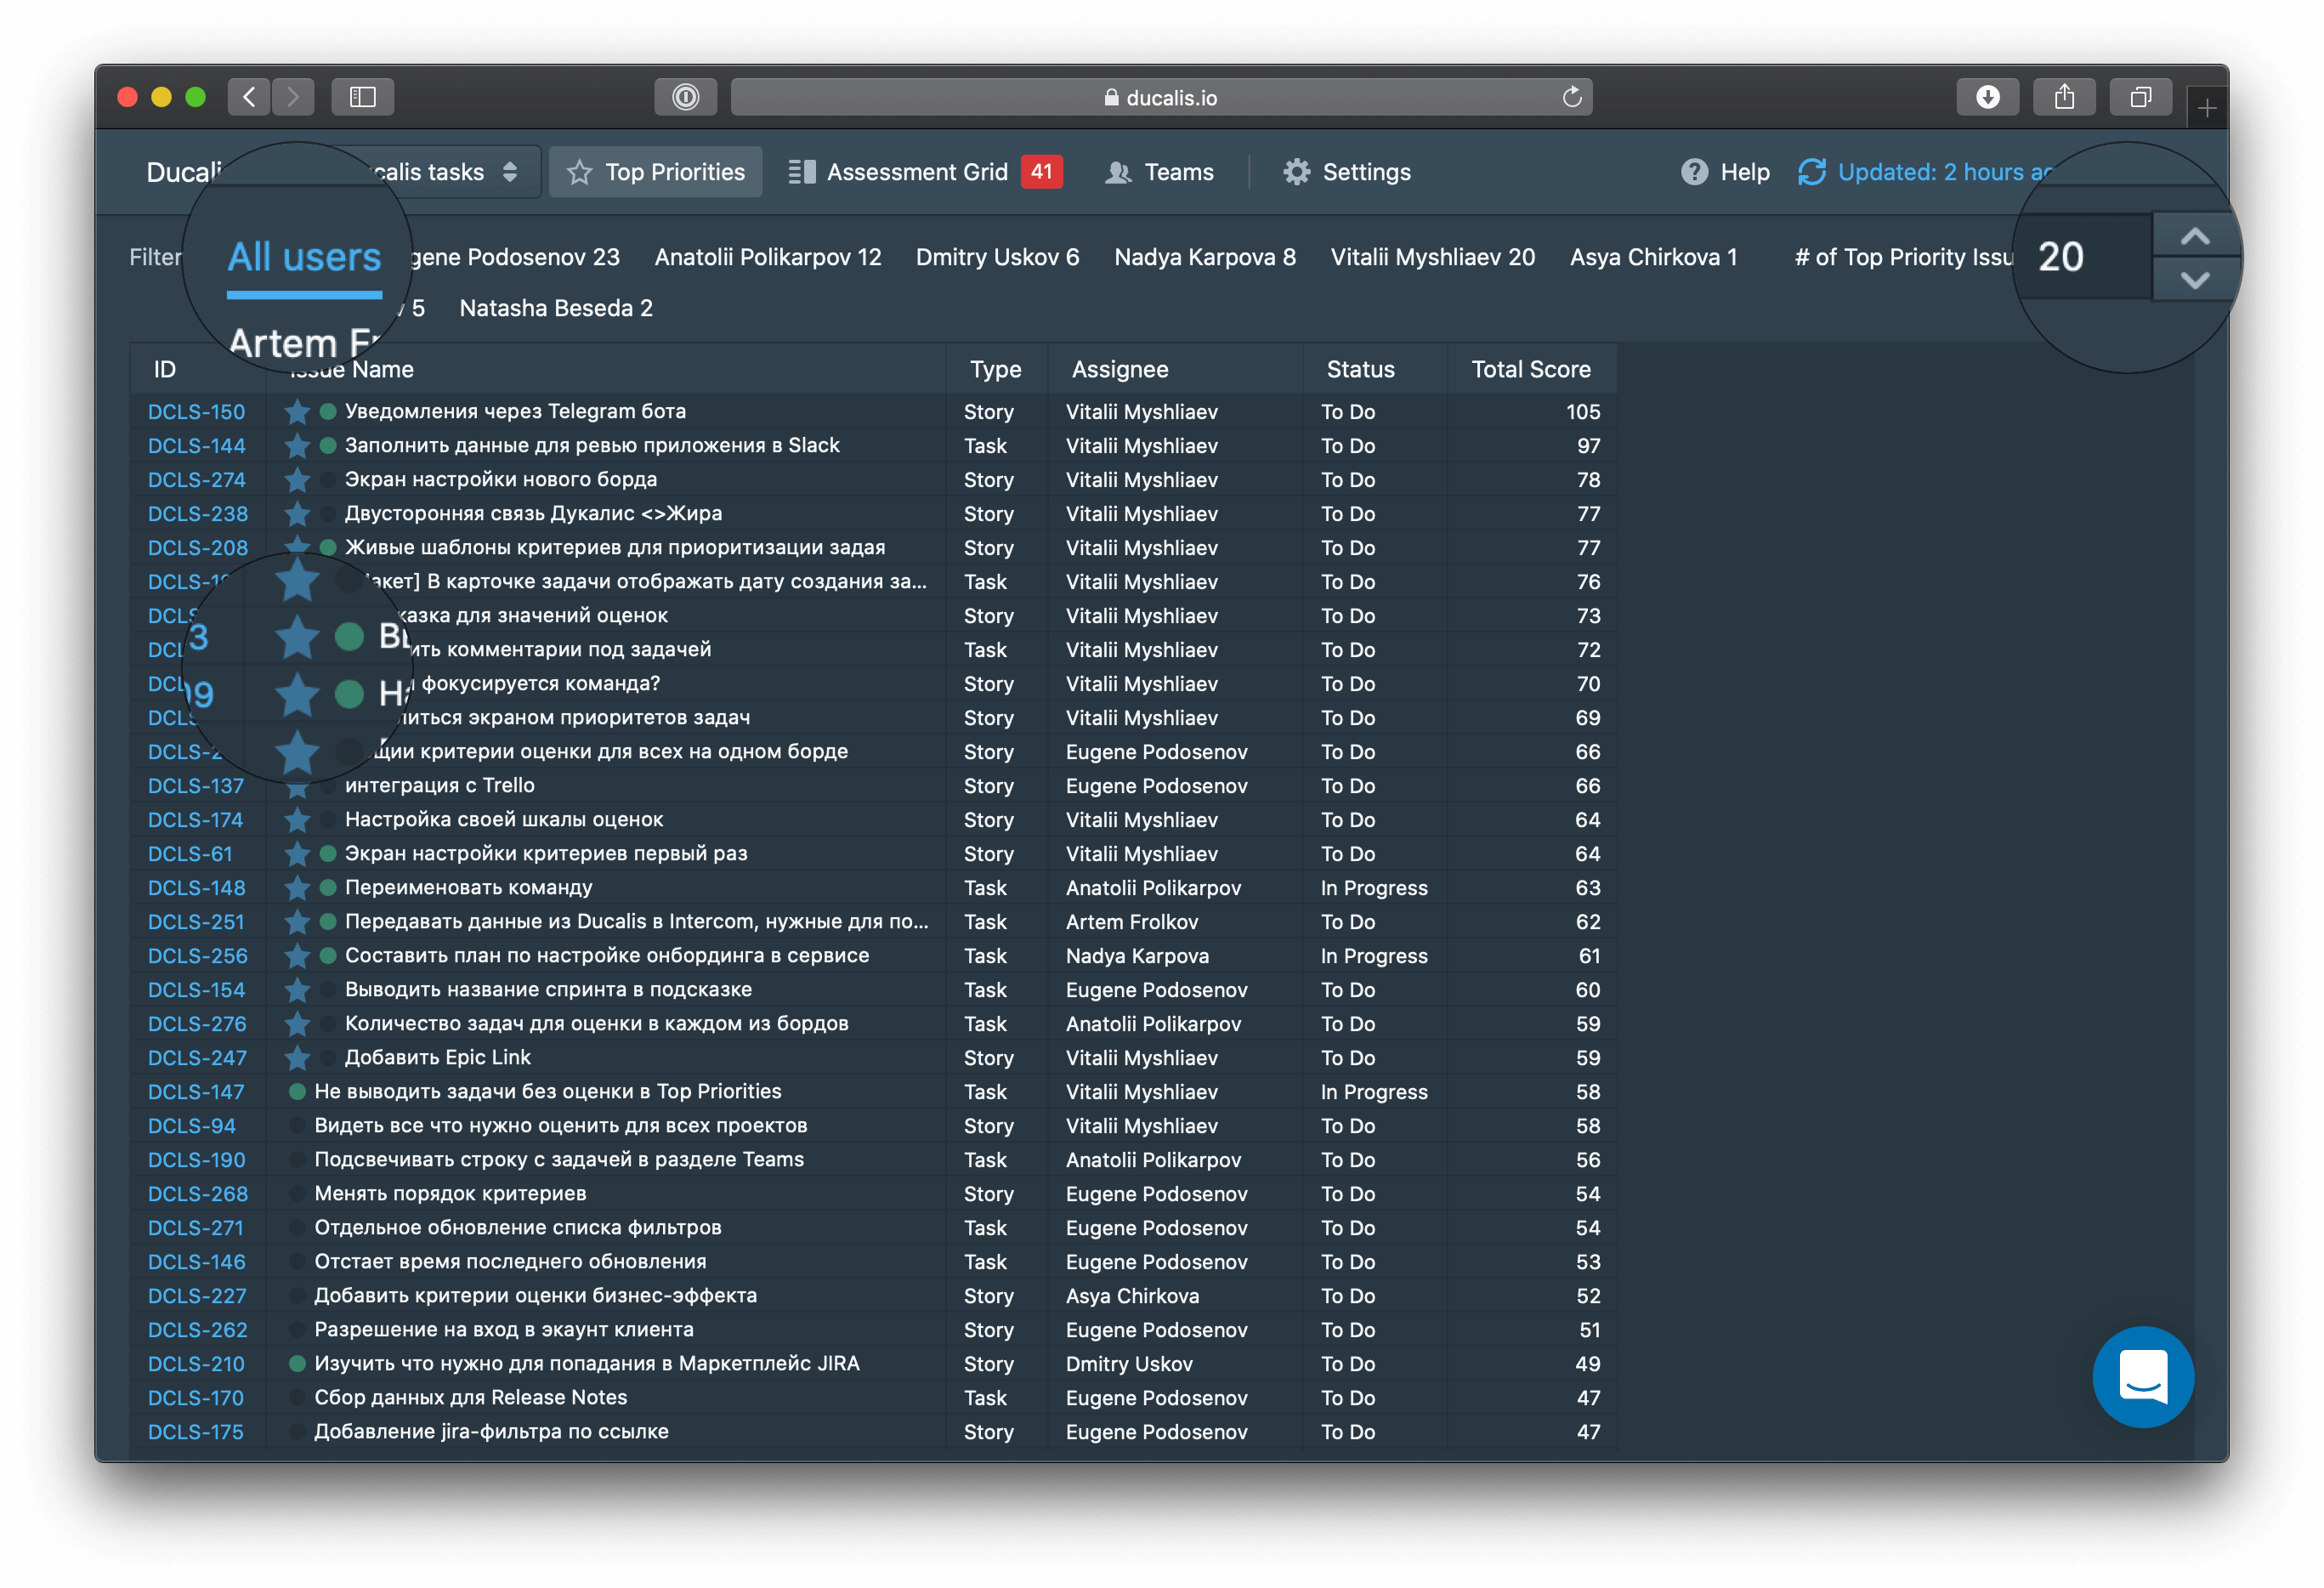Screen dimensions: 2324x1588
Task: Open the Safari downloads icon
Action: pos(1987,97)
